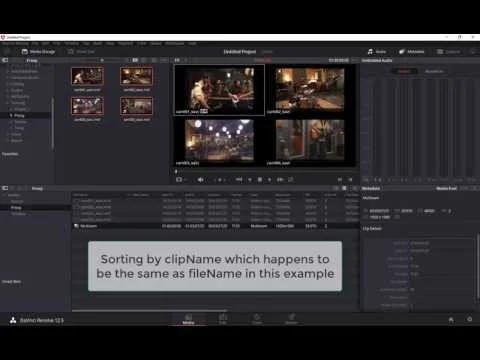Click the Media Storage tree vertical scrollbar
This screenshot has width=480, height=360.
[x=53, y=123]
